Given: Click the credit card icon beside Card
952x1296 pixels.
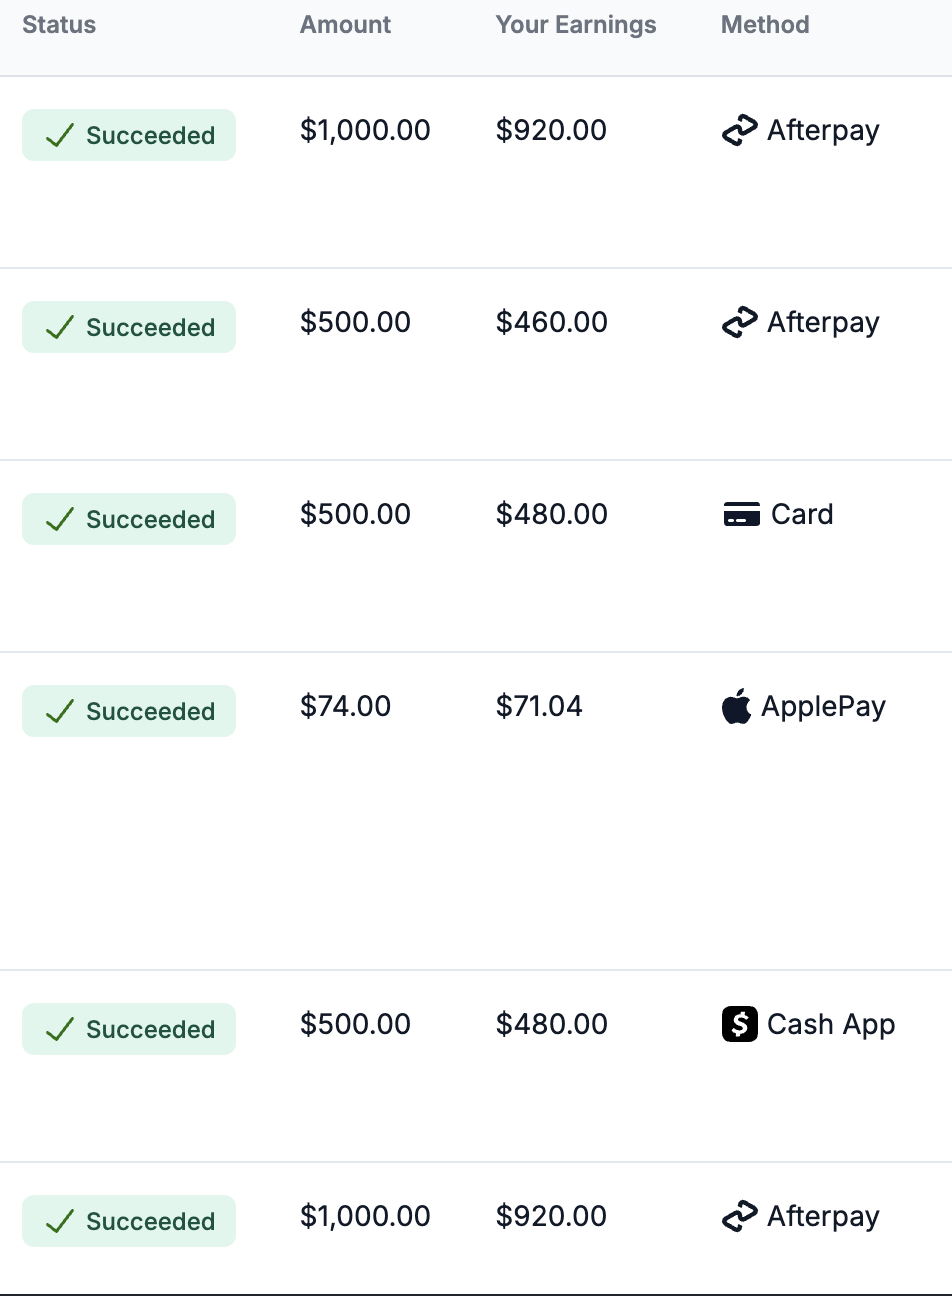Looking at the screenshot, I should coord(741,515).
